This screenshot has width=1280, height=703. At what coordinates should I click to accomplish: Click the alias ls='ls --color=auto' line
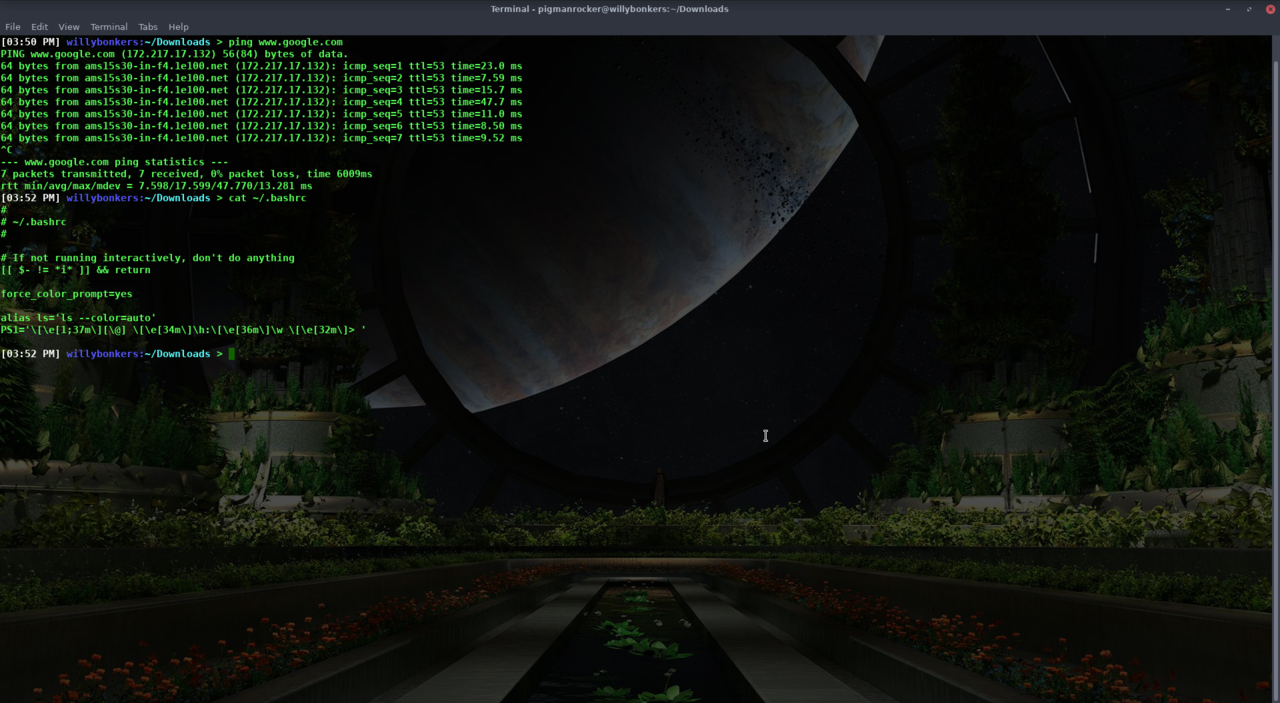click(x=78, y=318)
